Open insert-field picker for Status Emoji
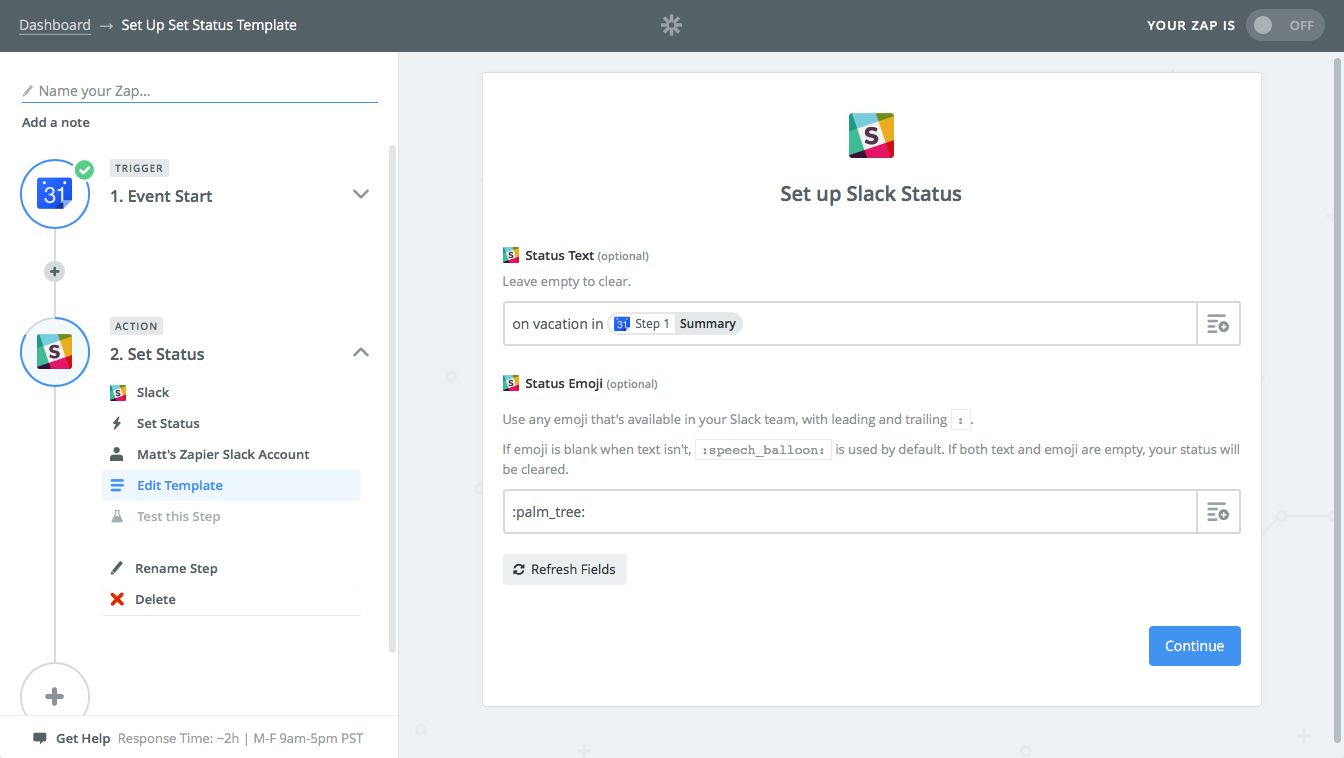This screenshot has width=1344, height=758. click(1218, 512)
